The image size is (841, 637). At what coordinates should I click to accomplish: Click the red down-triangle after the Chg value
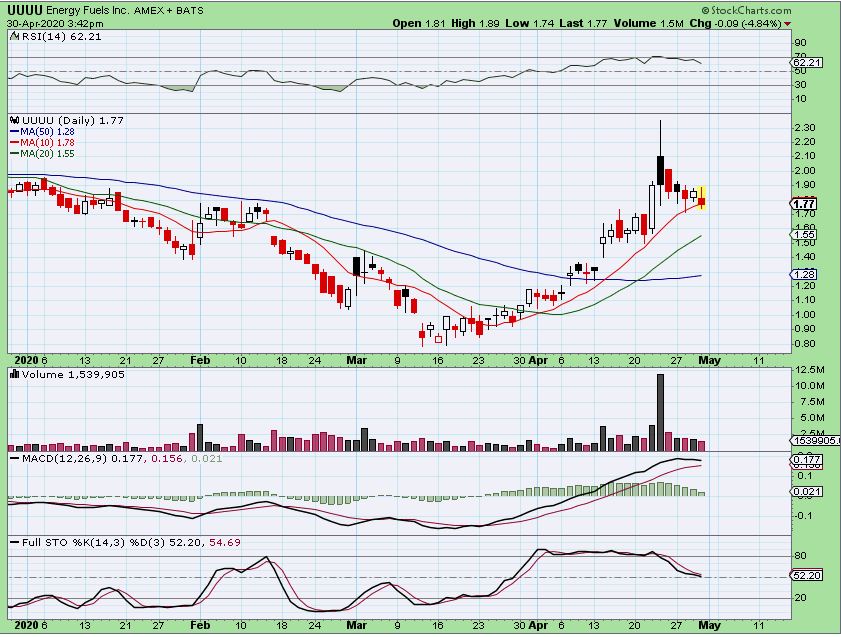(x=787, y=24)
